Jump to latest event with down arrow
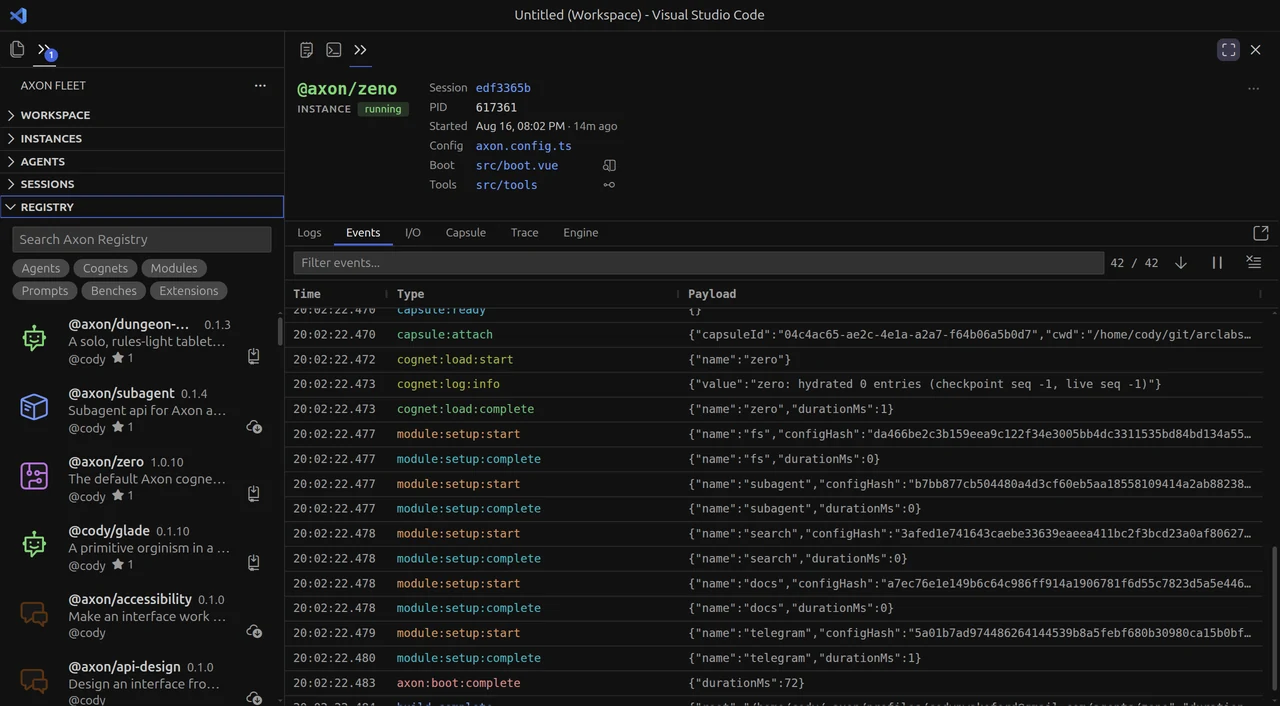The height and width of the screenshot is (706, 1280). [x=1181, y=262]
